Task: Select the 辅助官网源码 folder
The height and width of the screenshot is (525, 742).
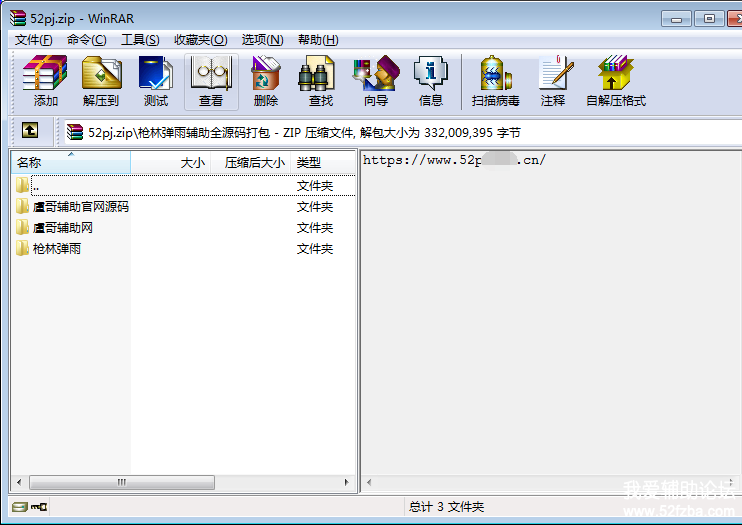Action: (81, 206)
